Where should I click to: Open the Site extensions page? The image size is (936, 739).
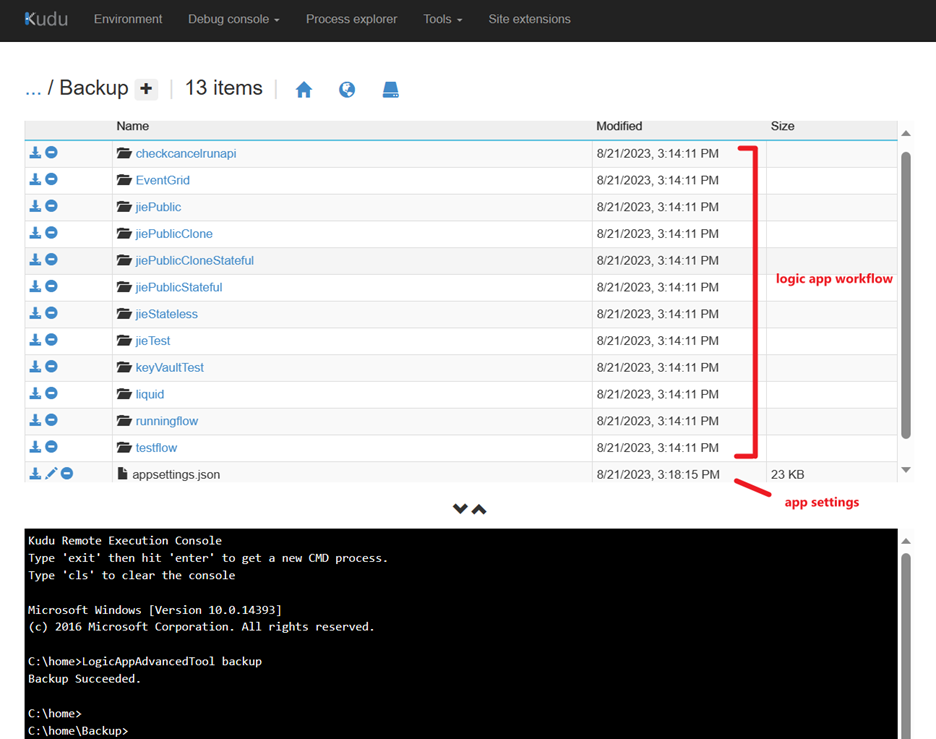coord(529,19)
